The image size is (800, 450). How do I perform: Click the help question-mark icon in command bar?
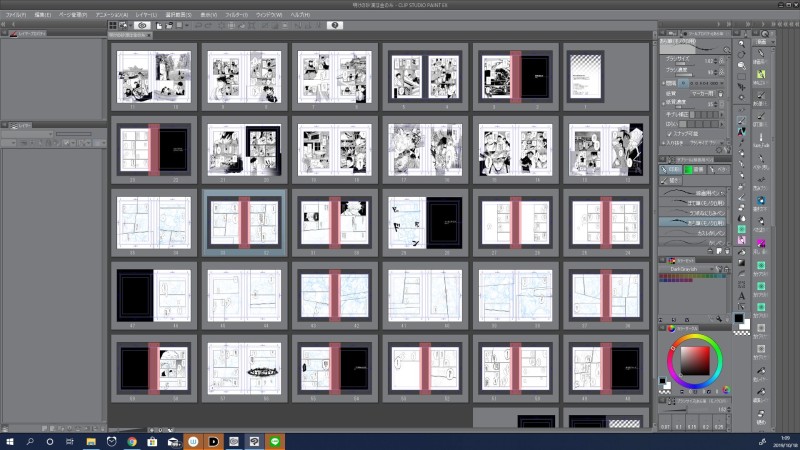(x=335, y=25)
